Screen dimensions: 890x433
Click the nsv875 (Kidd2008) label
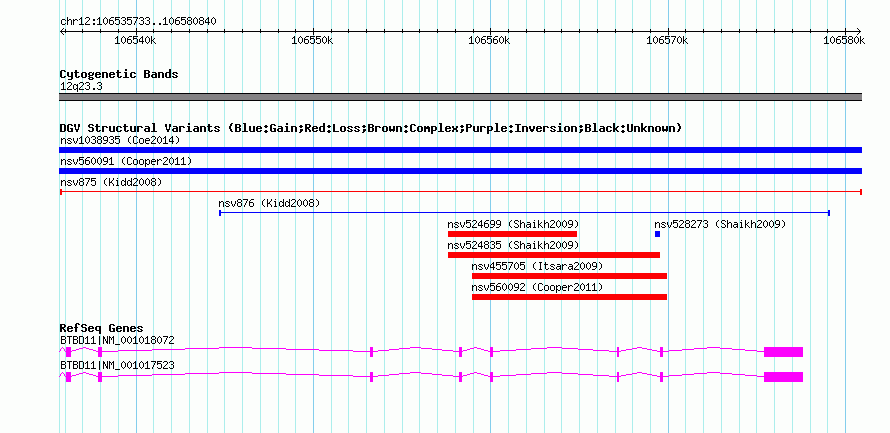tap(111, 182)
